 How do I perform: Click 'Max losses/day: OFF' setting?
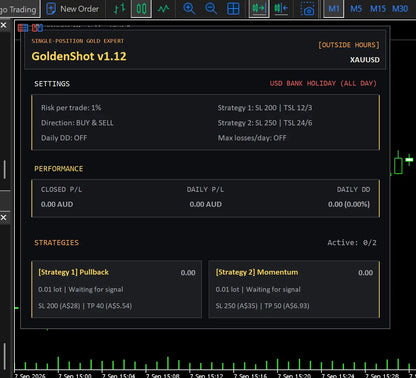point(252,138)
